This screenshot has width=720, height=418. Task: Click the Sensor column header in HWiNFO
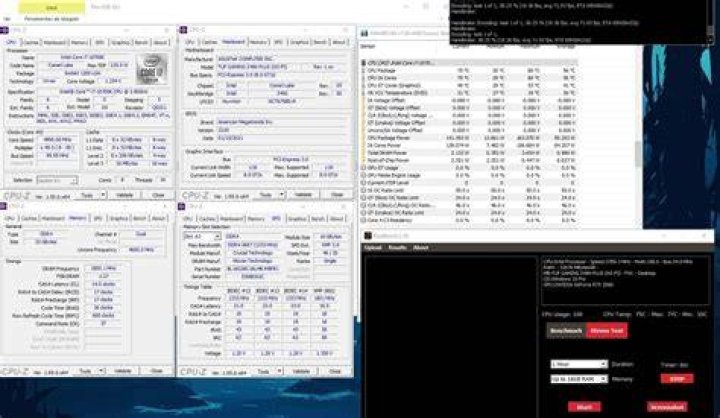pyautogui.click(x=368, y=46)
